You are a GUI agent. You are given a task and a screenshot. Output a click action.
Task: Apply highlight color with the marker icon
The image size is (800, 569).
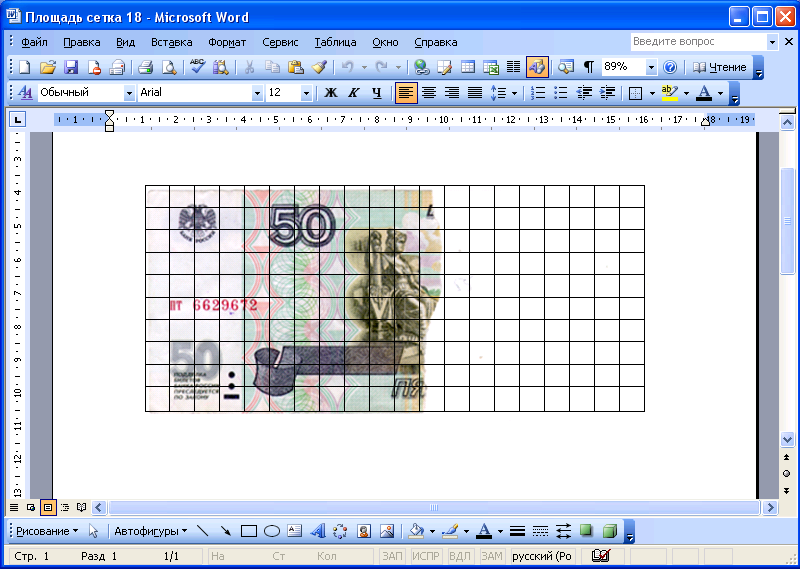[669, 92]
